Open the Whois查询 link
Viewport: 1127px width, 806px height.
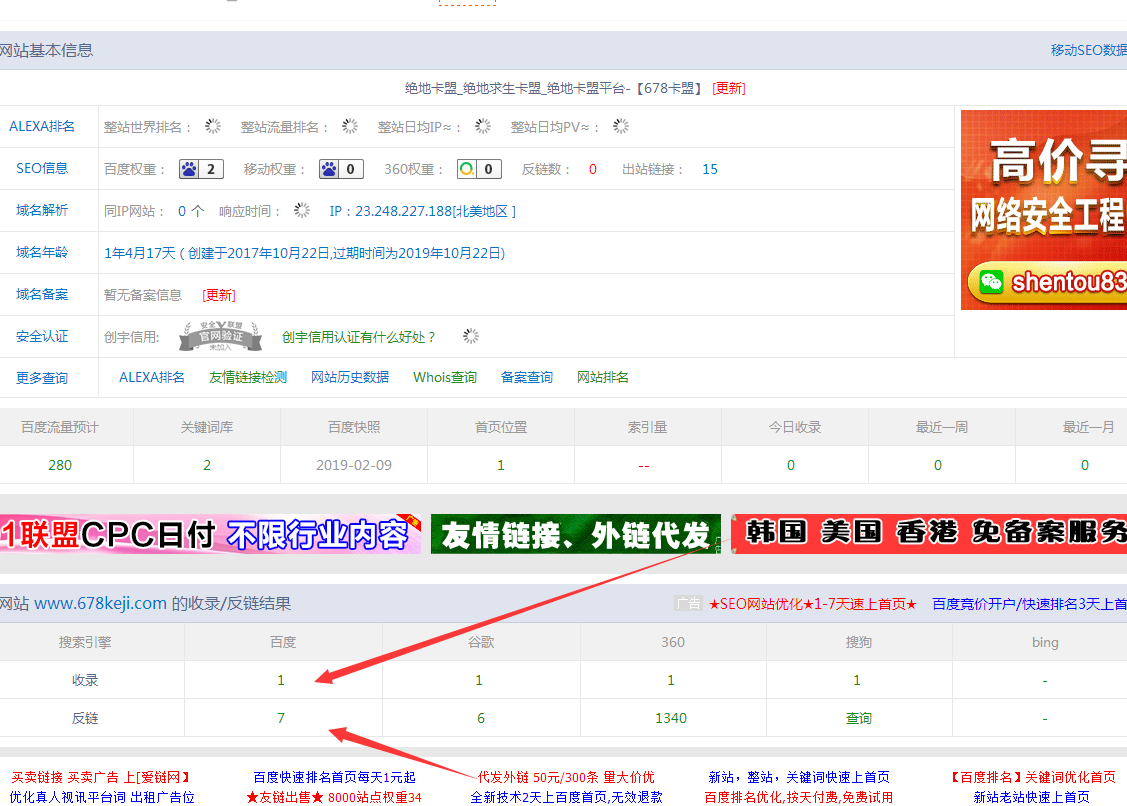445,377
